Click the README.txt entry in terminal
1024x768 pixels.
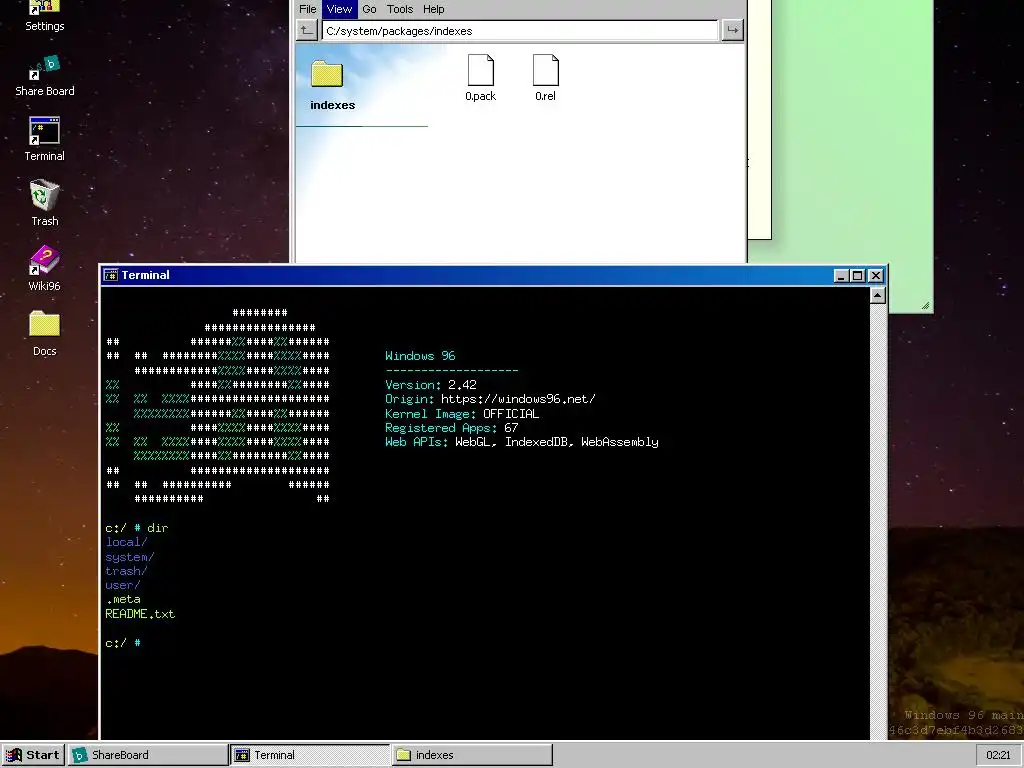coord(140,614)
